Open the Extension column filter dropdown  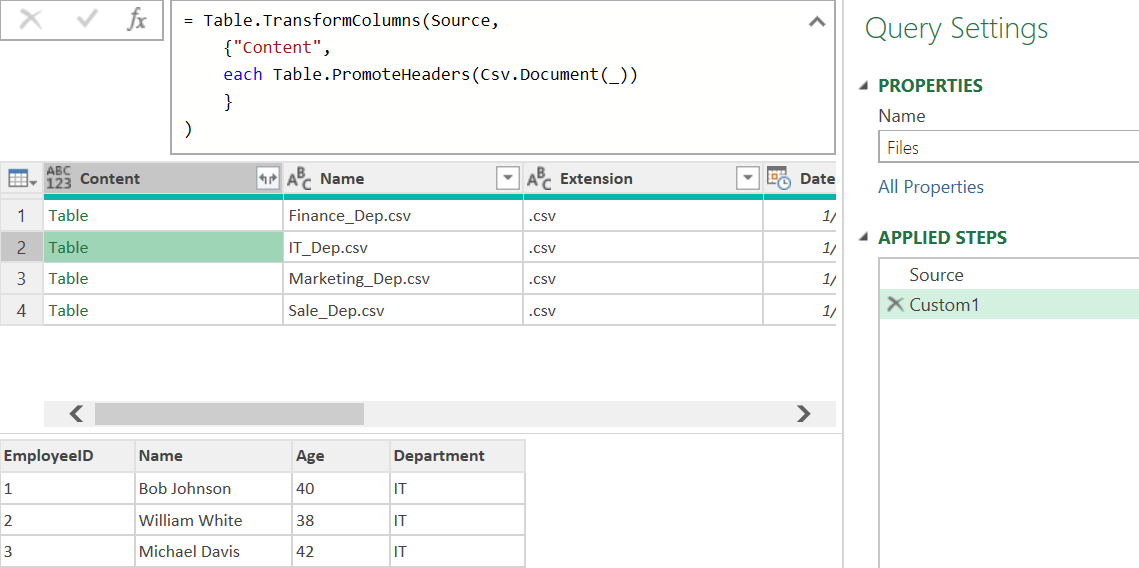[x=747, y=178]
